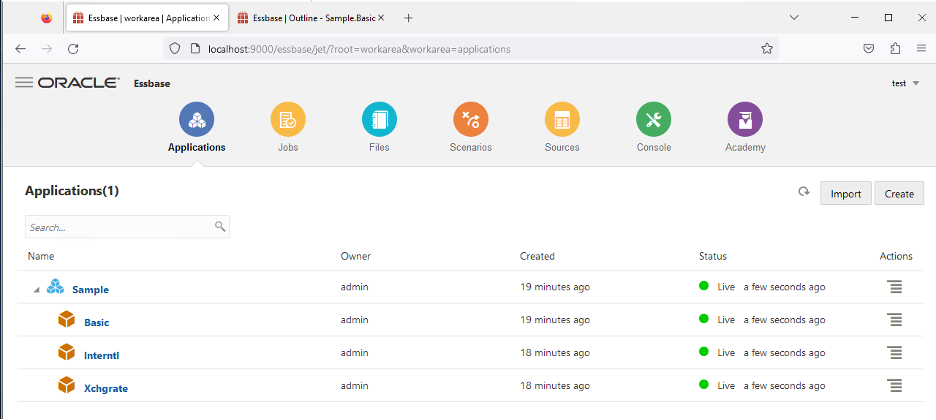Click the Create button

tap(899, 193)
